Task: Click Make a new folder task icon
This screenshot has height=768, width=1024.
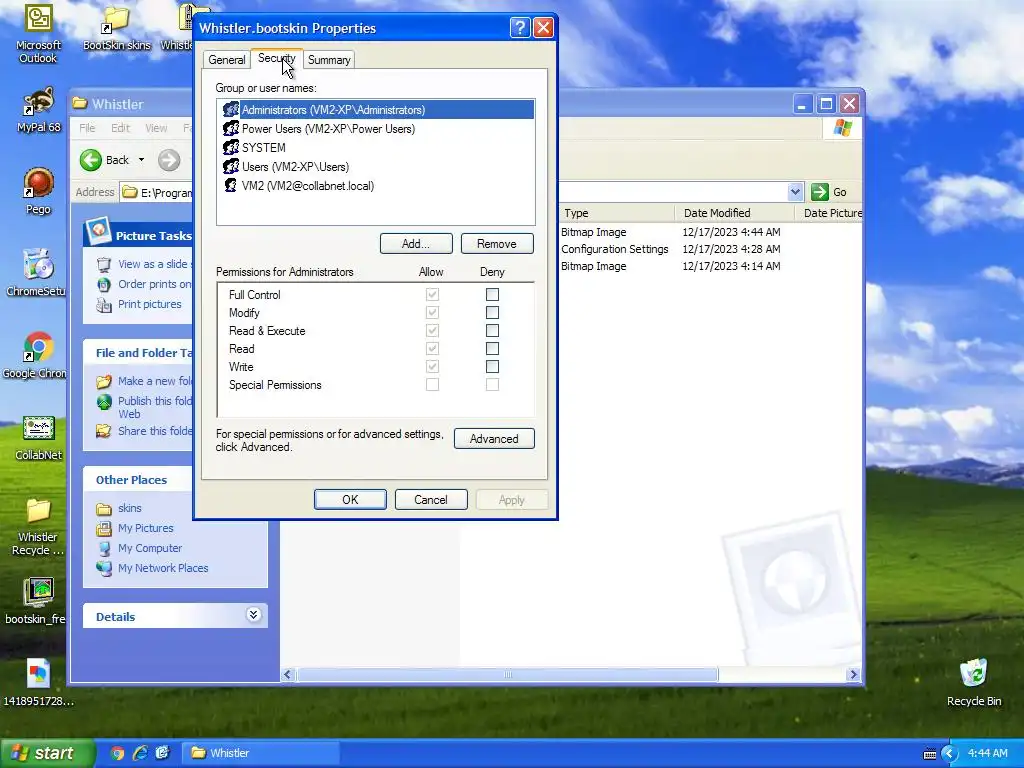Action: (104, 381)
